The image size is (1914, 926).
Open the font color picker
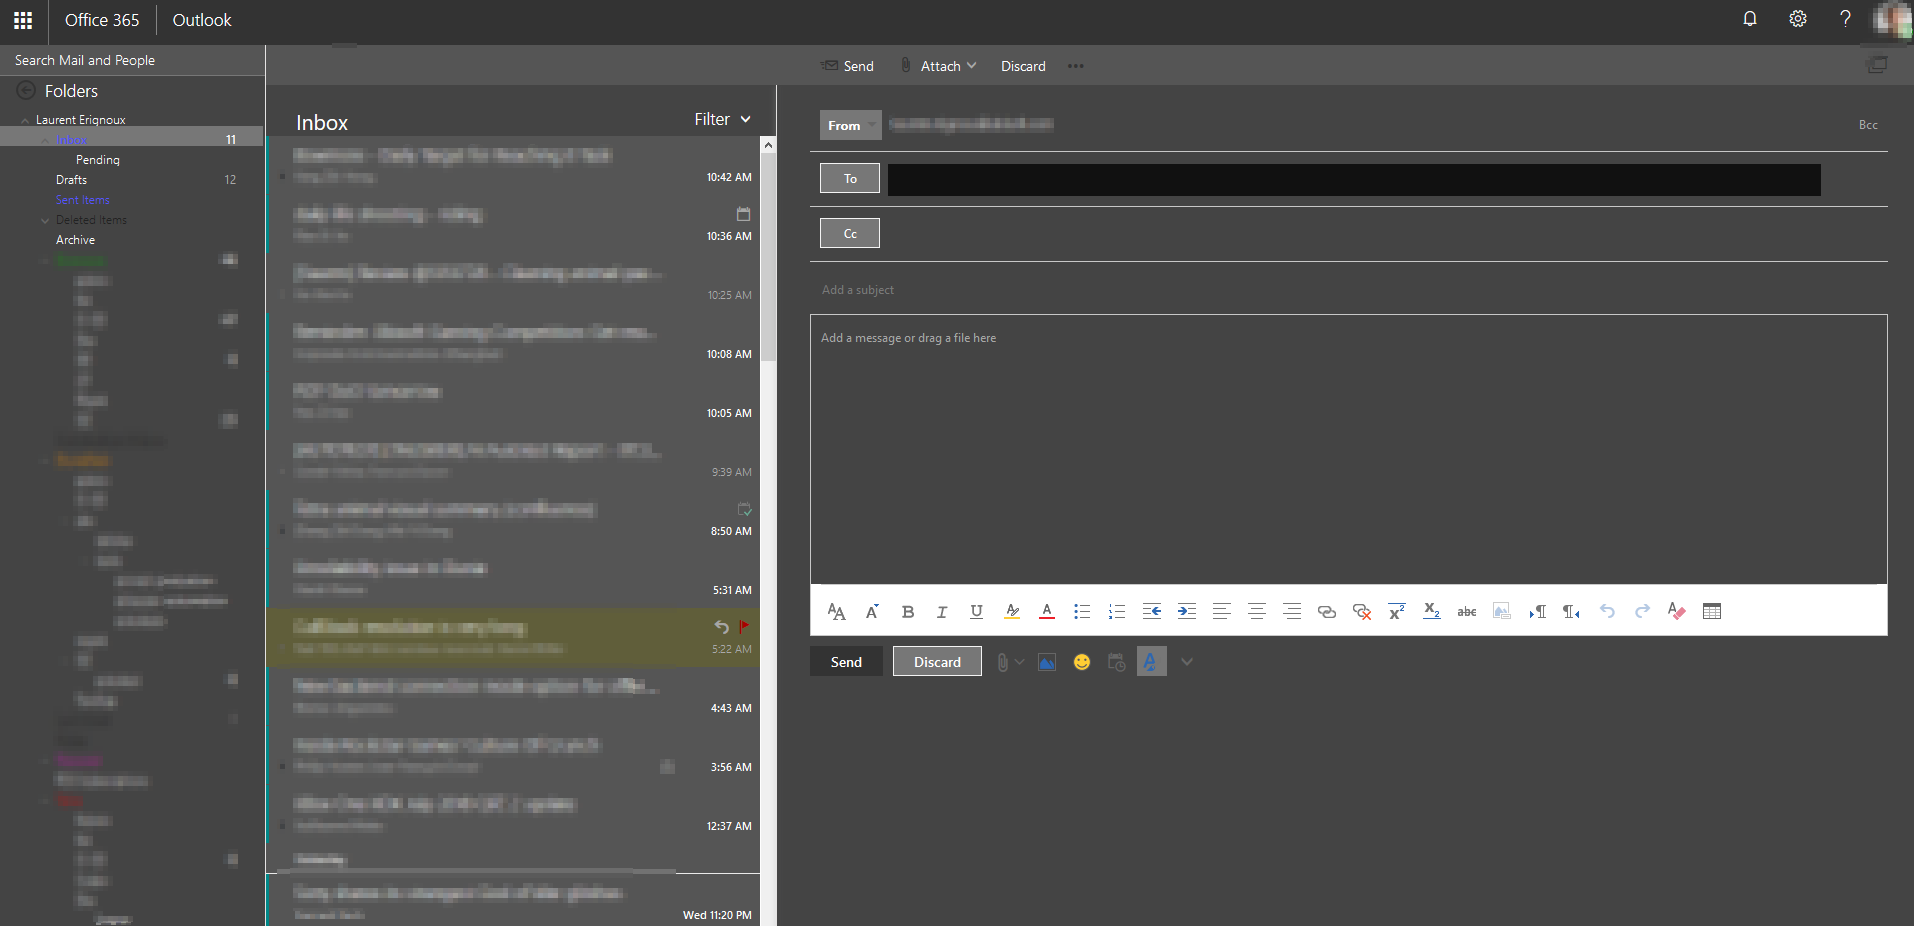1047,611
